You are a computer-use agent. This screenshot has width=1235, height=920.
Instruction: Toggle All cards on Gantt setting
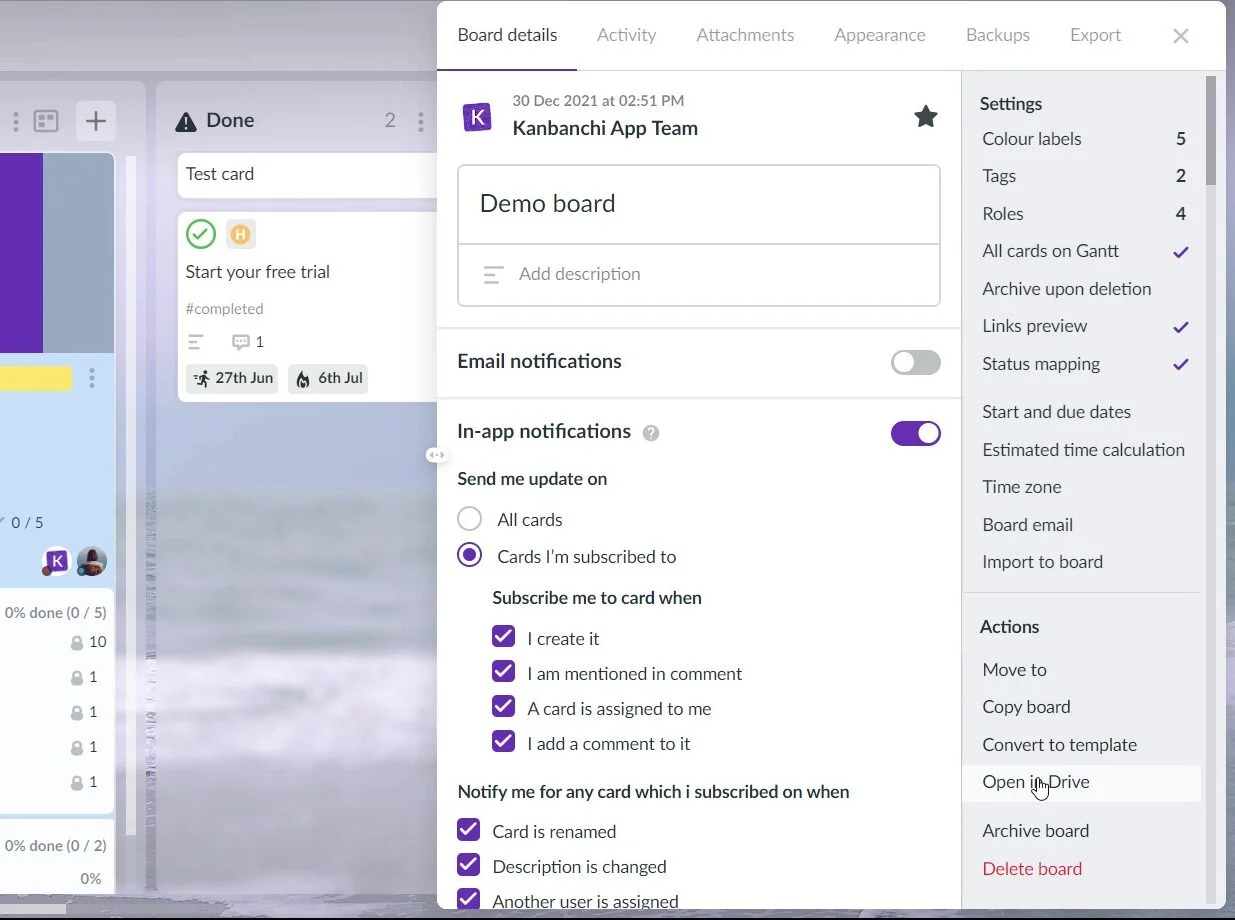pyautogui.click(x=1083, y=251)
